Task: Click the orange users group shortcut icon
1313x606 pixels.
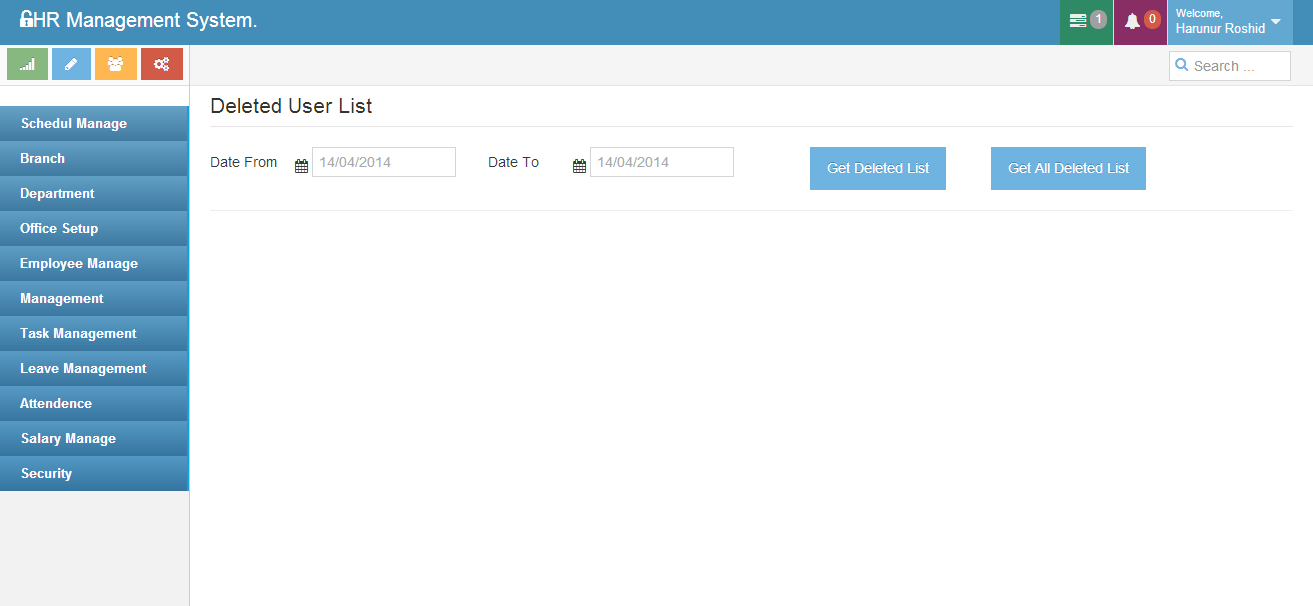Action: [x=116, y=64]
